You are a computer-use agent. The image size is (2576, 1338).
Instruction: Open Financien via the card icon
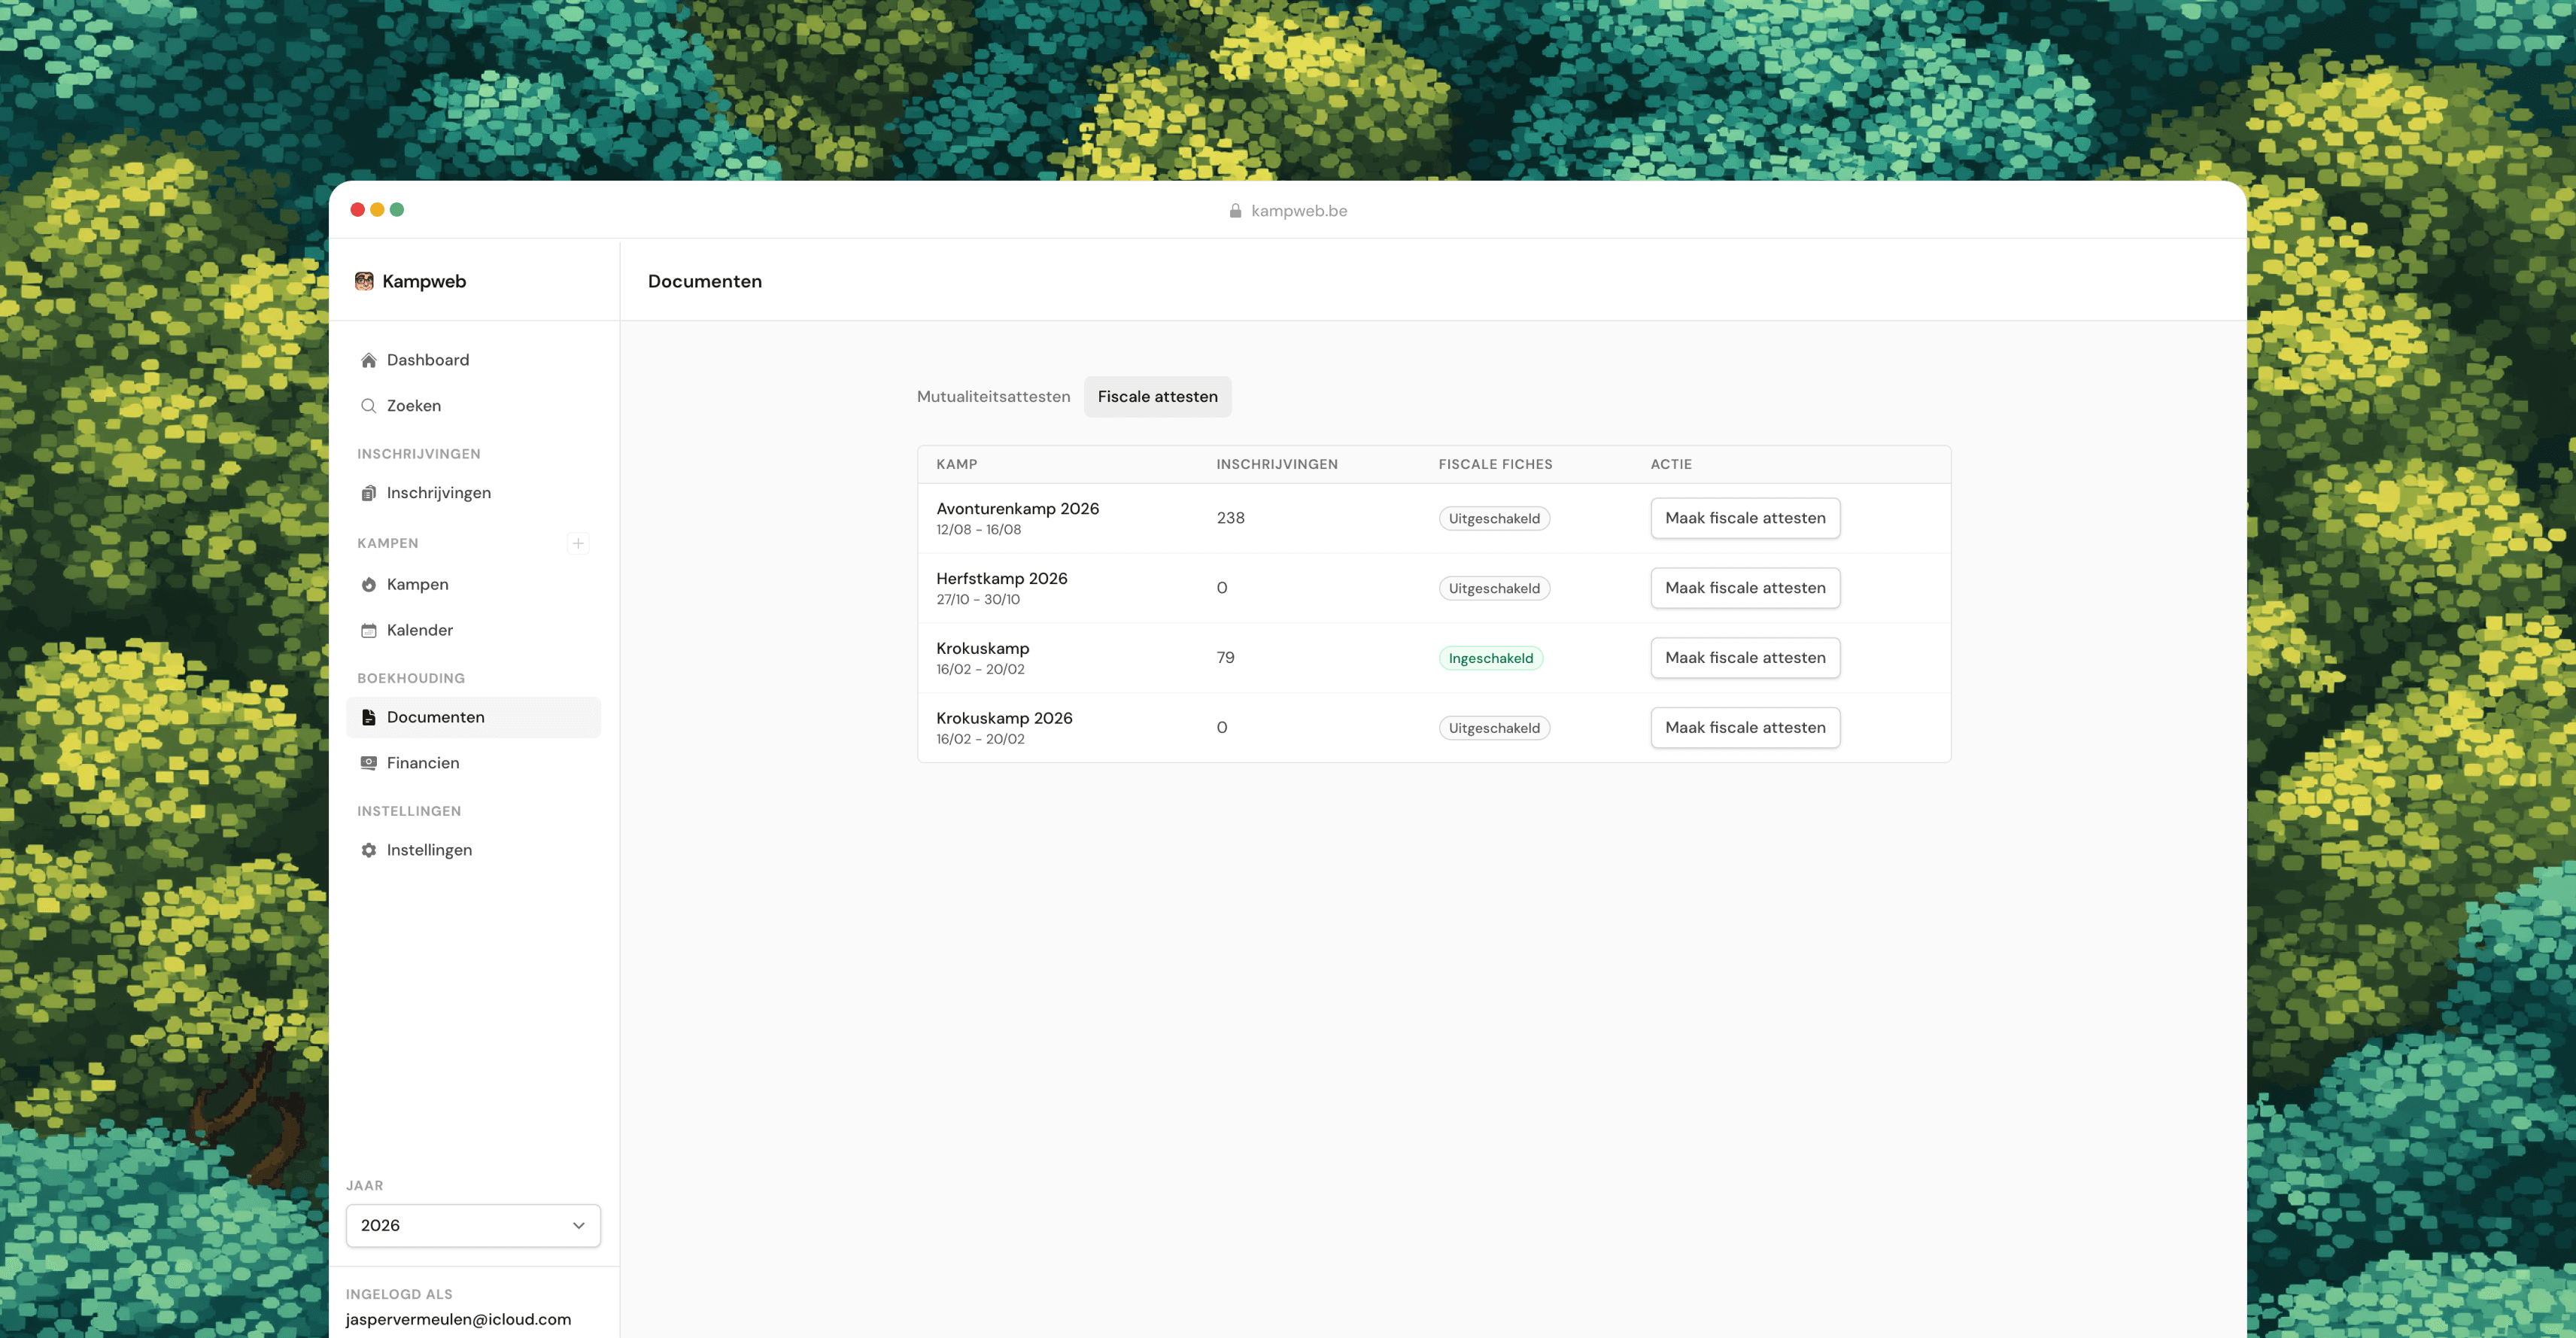point(368,762)
